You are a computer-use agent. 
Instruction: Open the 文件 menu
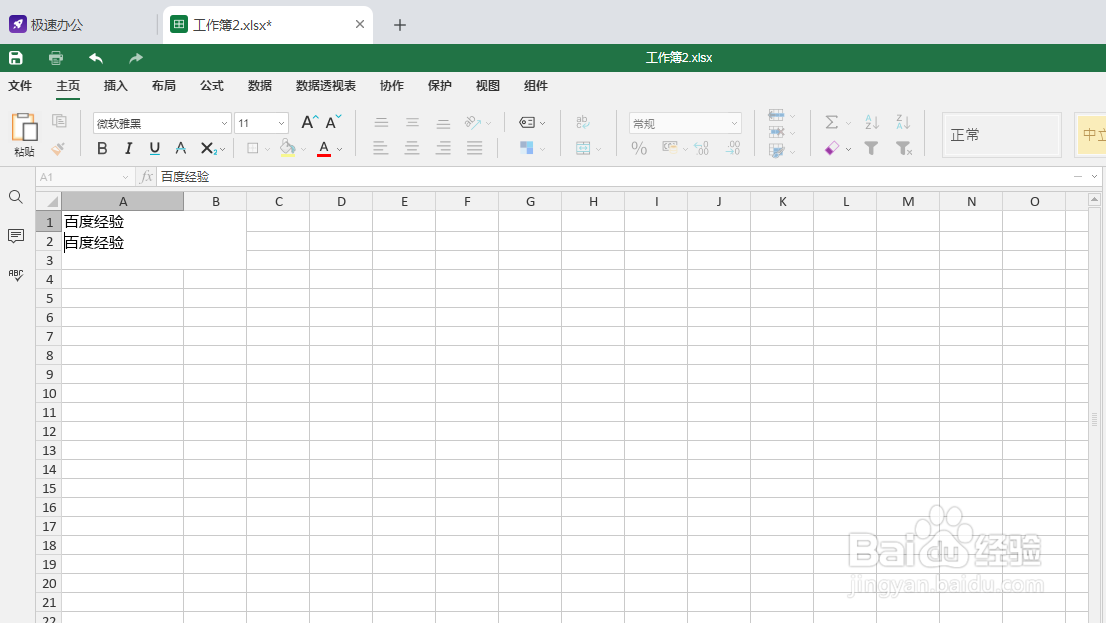(x=20, y=85)
